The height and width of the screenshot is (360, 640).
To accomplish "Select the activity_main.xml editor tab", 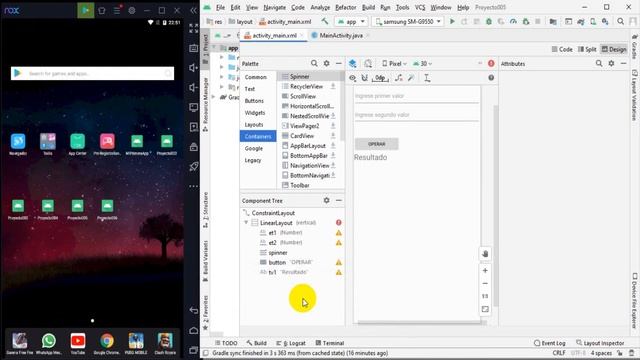I will tap(274, 36).
